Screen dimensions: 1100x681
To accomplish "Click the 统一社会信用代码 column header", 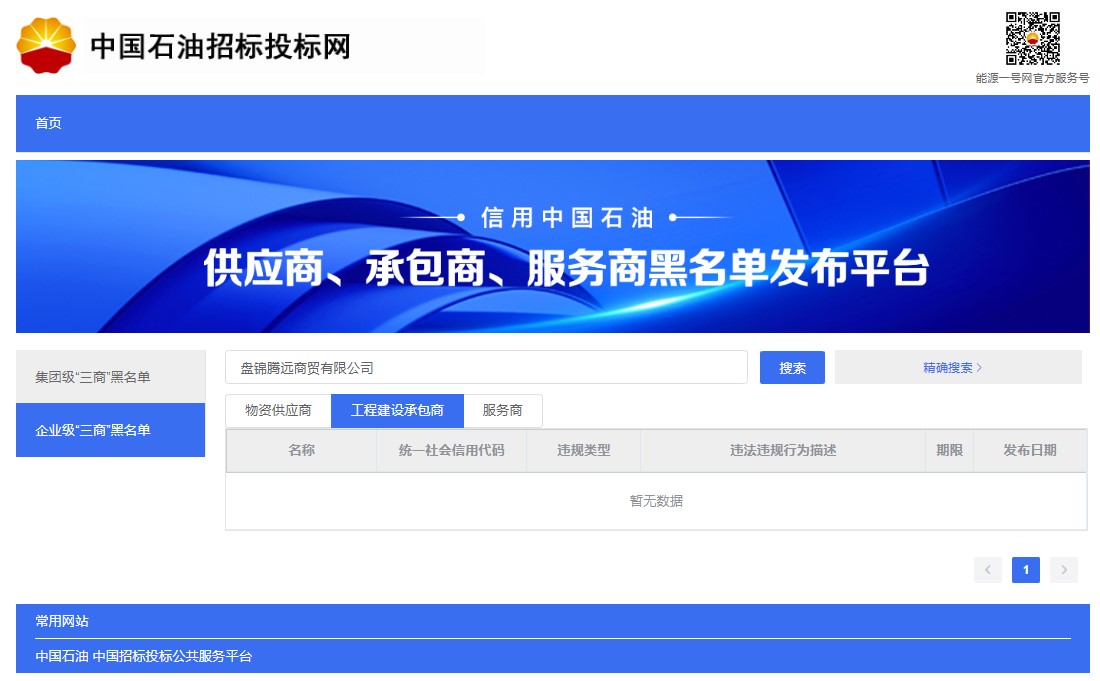I will (x=451, y=450).
